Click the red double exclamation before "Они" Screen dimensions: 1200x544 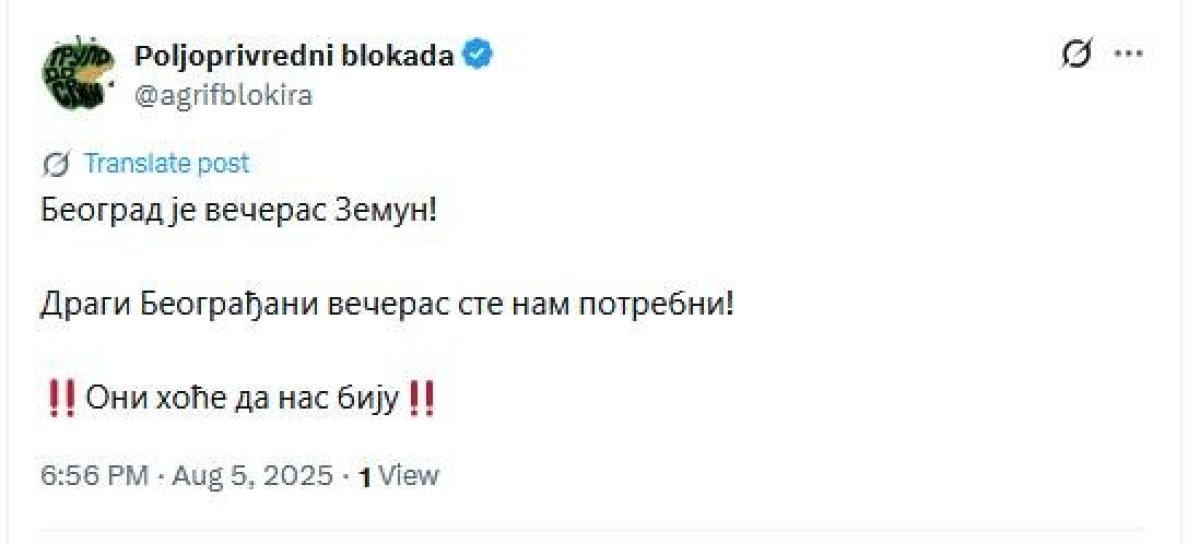tap(62, 400)
